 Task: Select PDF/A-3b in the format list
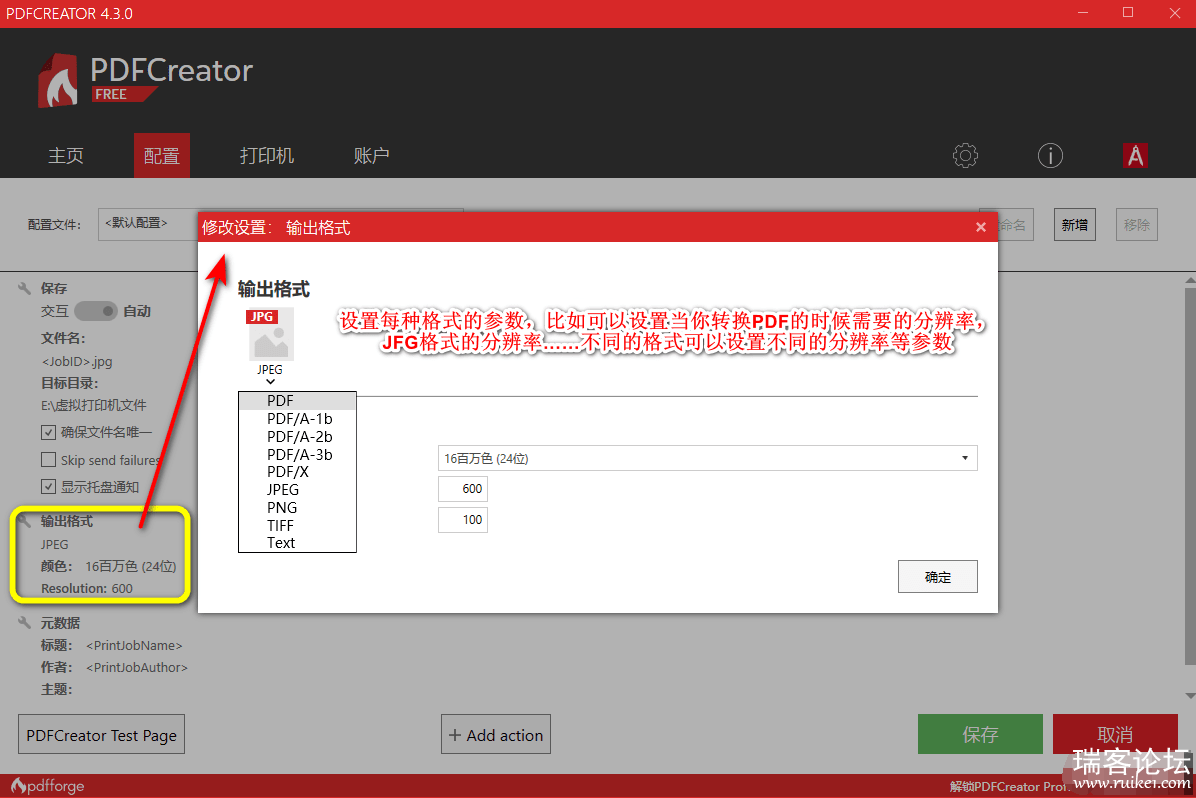(x=297, y=454)
